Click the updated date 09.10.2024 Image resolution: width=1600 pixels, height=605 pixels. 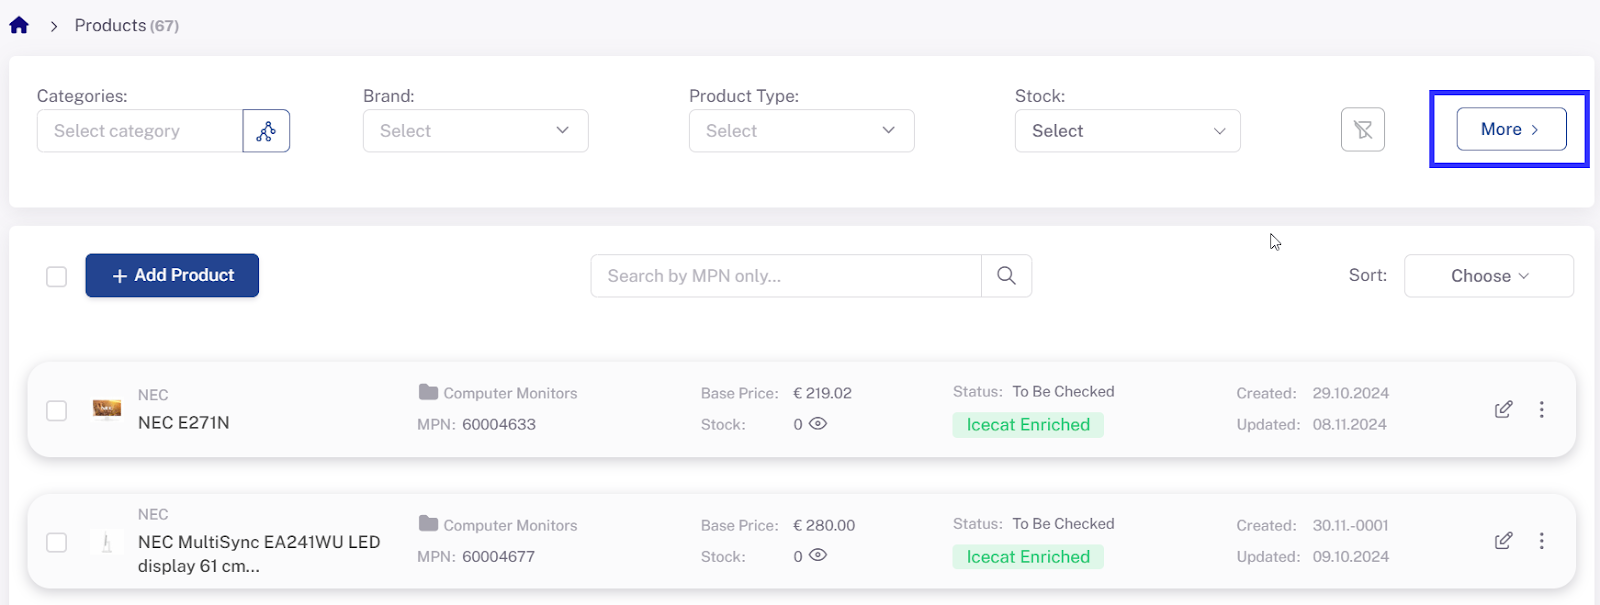click(x=1351, y=556)
